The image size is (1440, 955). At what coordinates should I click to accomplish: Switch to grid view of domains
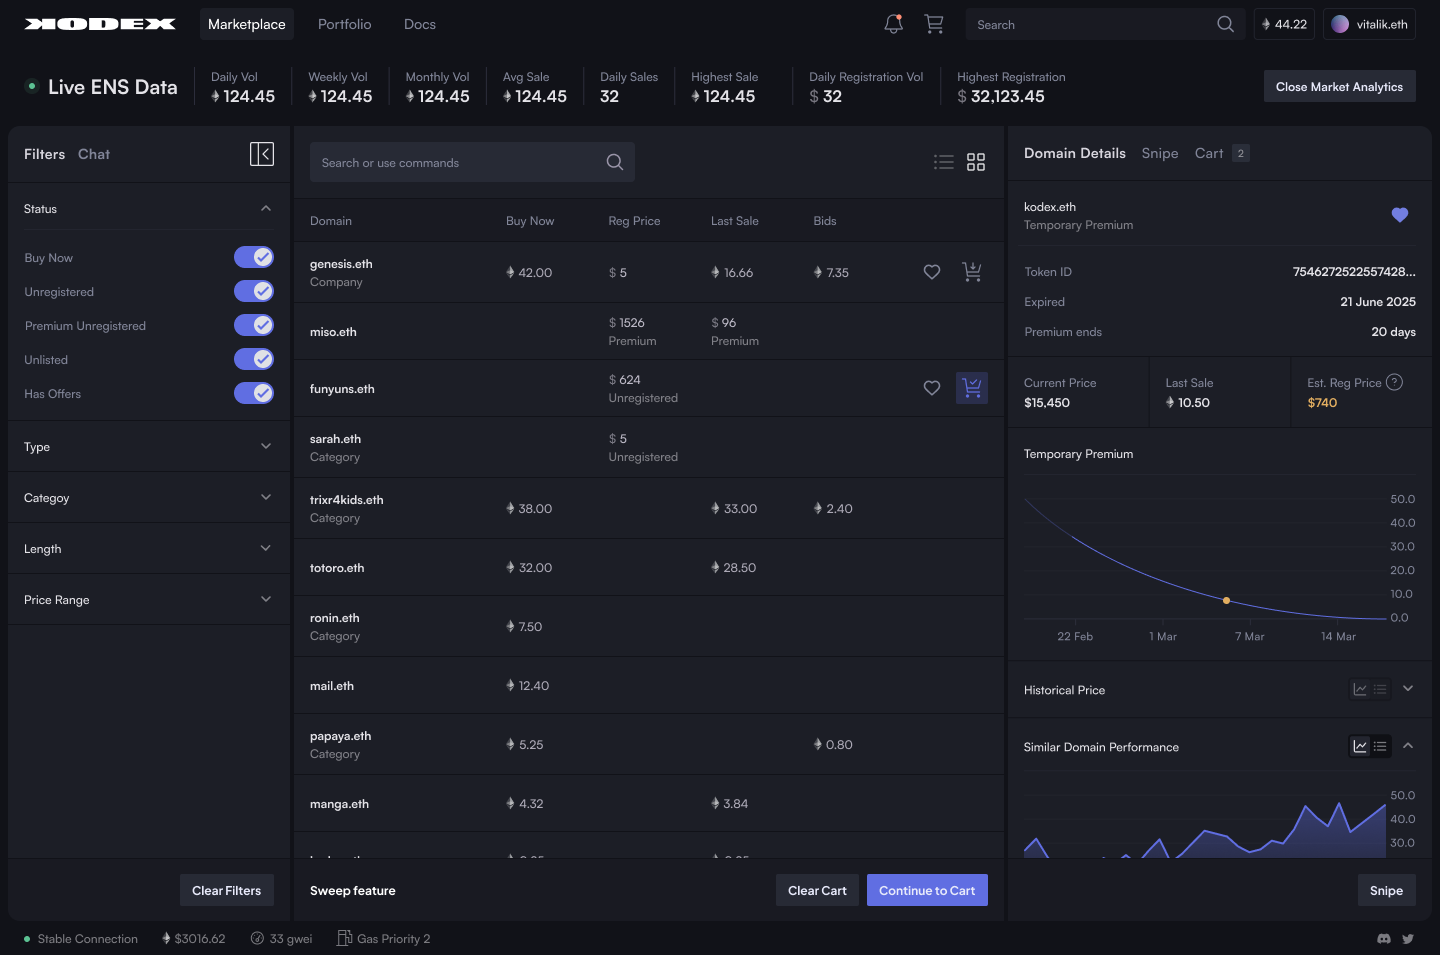coord(976,161)
